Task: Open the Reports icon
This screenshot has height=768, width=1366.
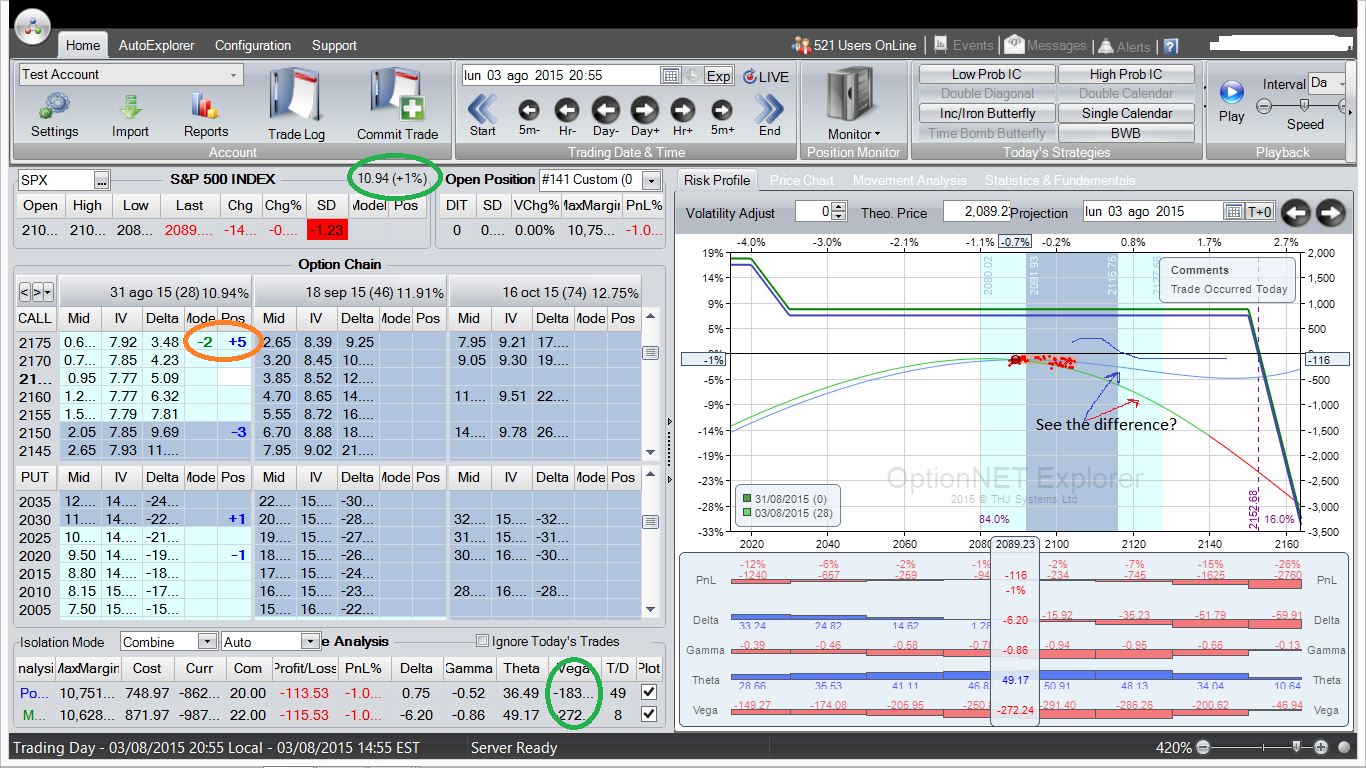Action: (x=205, y=106)
